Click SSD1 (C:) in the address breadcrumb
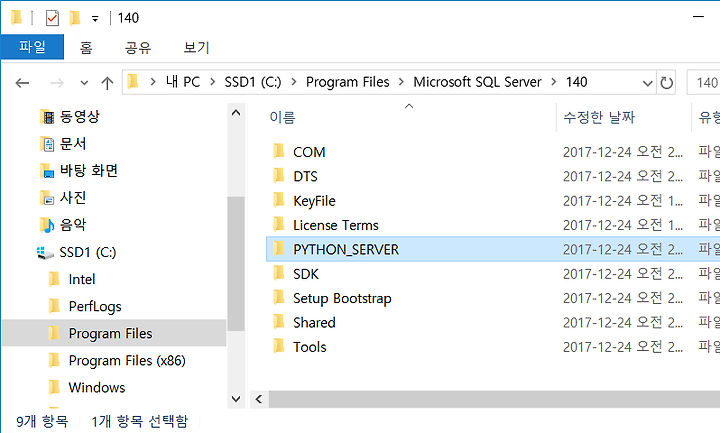This screenshot has width=720, height=433. (x=253, y=82)
